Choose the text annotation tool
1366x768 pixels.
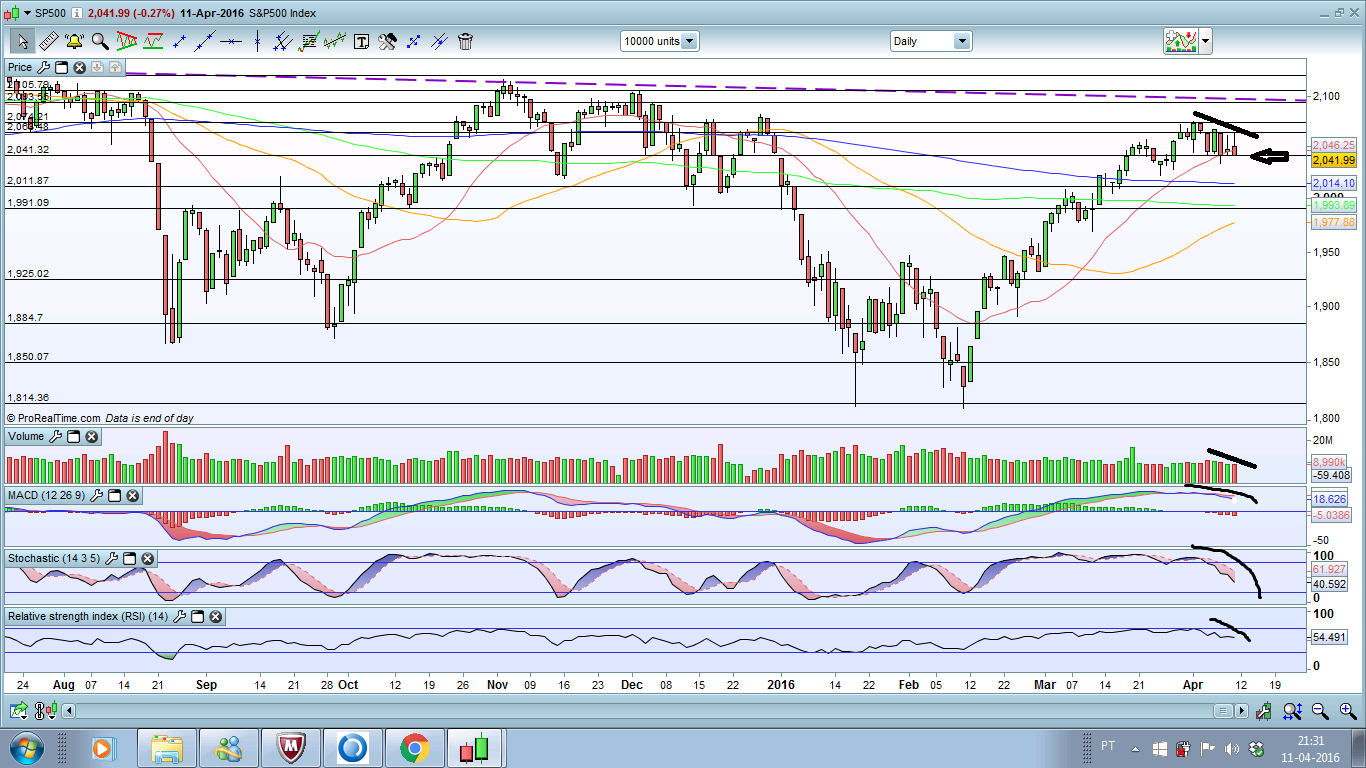click(361, 41)
